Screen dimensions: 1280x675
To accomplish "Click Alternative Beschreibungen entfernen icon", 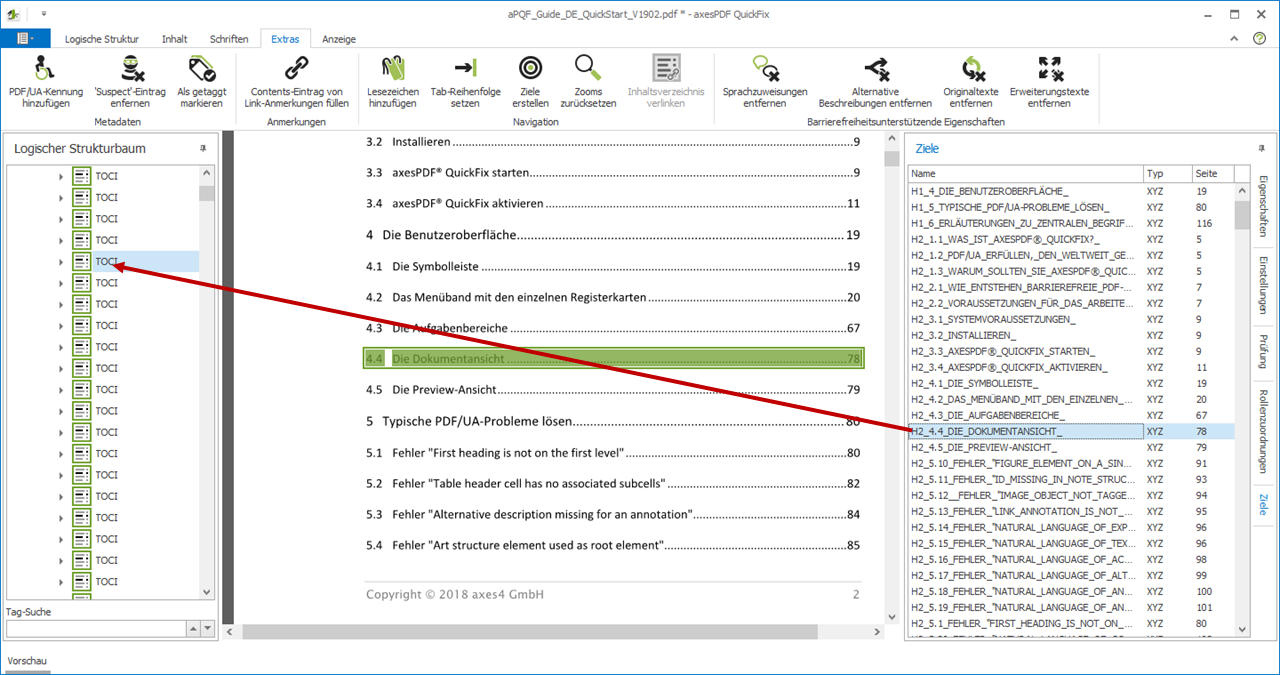I will [875, 68].
